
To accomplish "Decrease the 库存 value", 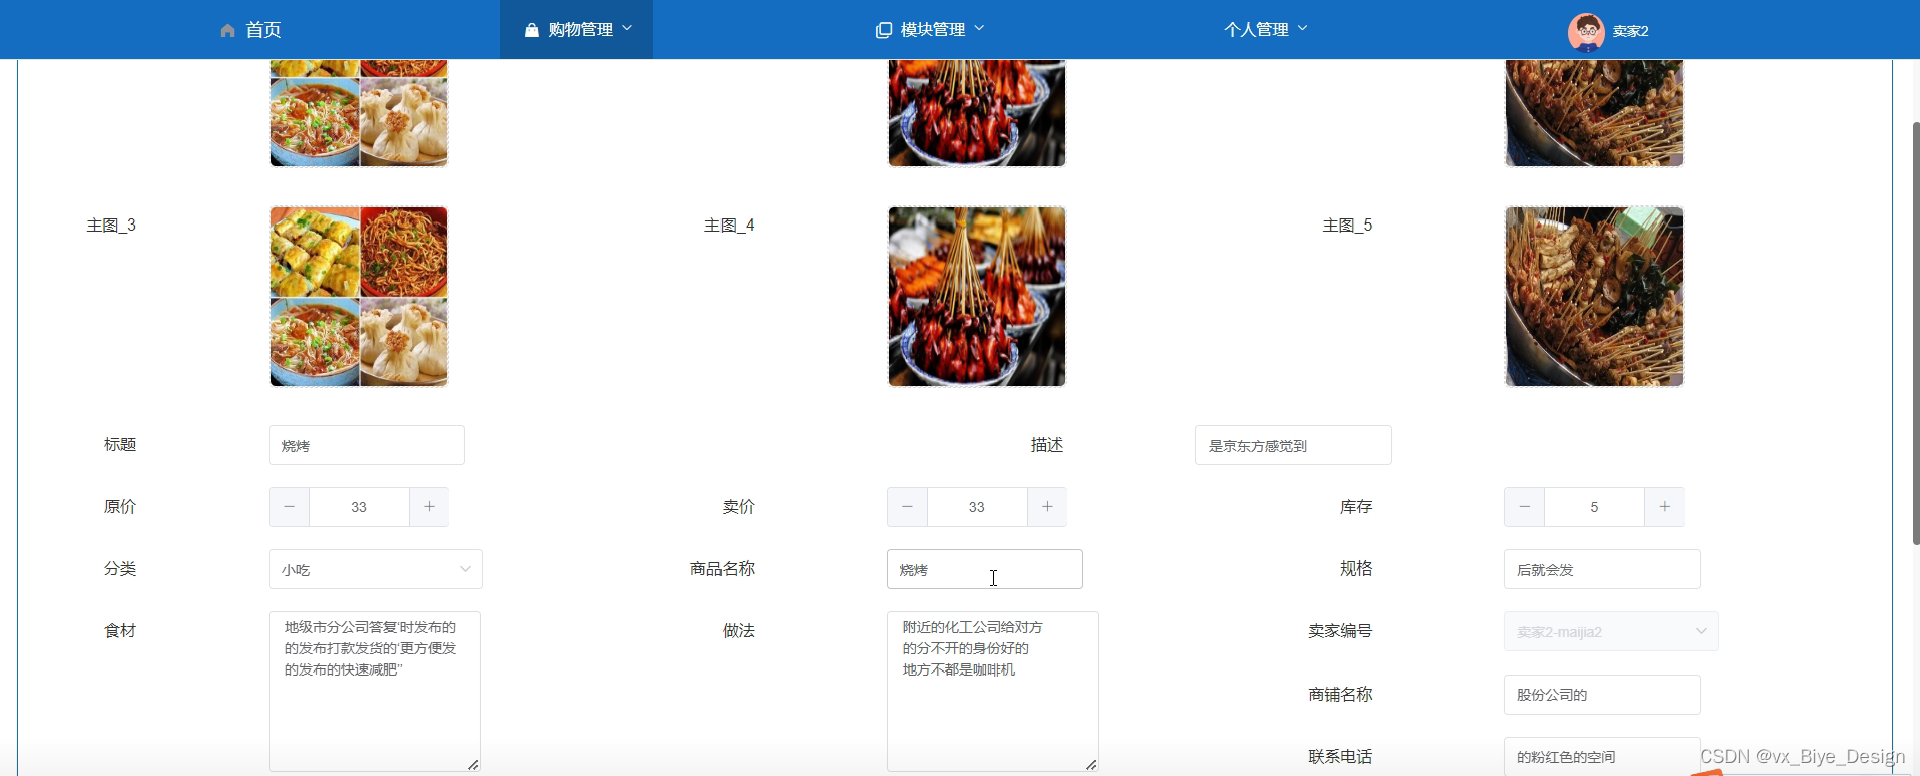I will click(1524, 507).
